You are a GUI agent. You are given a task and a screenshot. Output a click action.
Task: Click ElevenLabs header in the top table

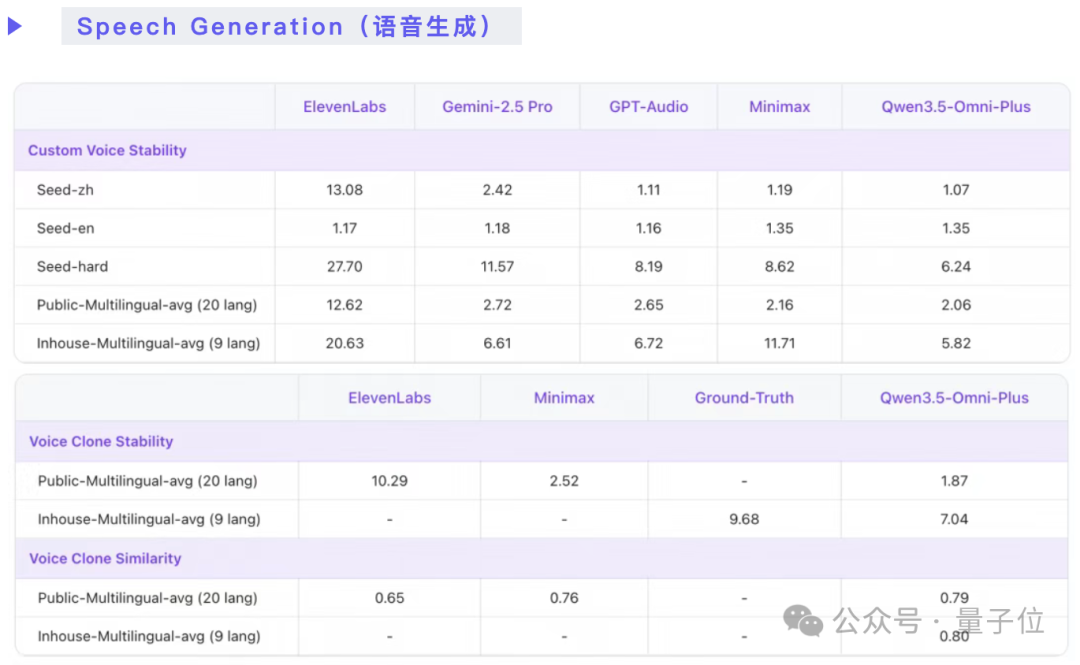pyautogui.click(x=344, y=107)
